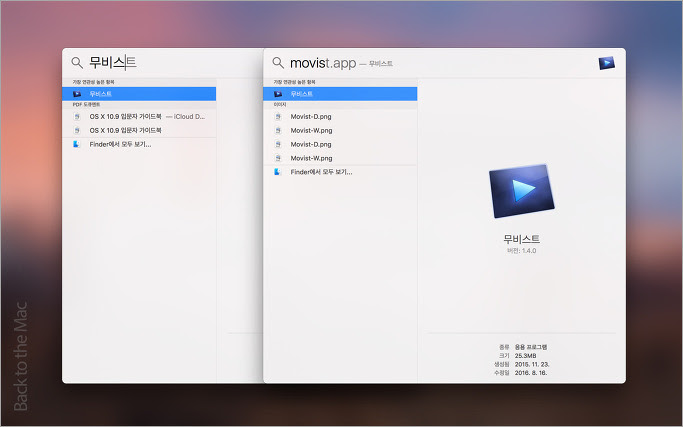
Task: Click the Movist icon in the right window's top hit row
Action: [x=278, y=94]
